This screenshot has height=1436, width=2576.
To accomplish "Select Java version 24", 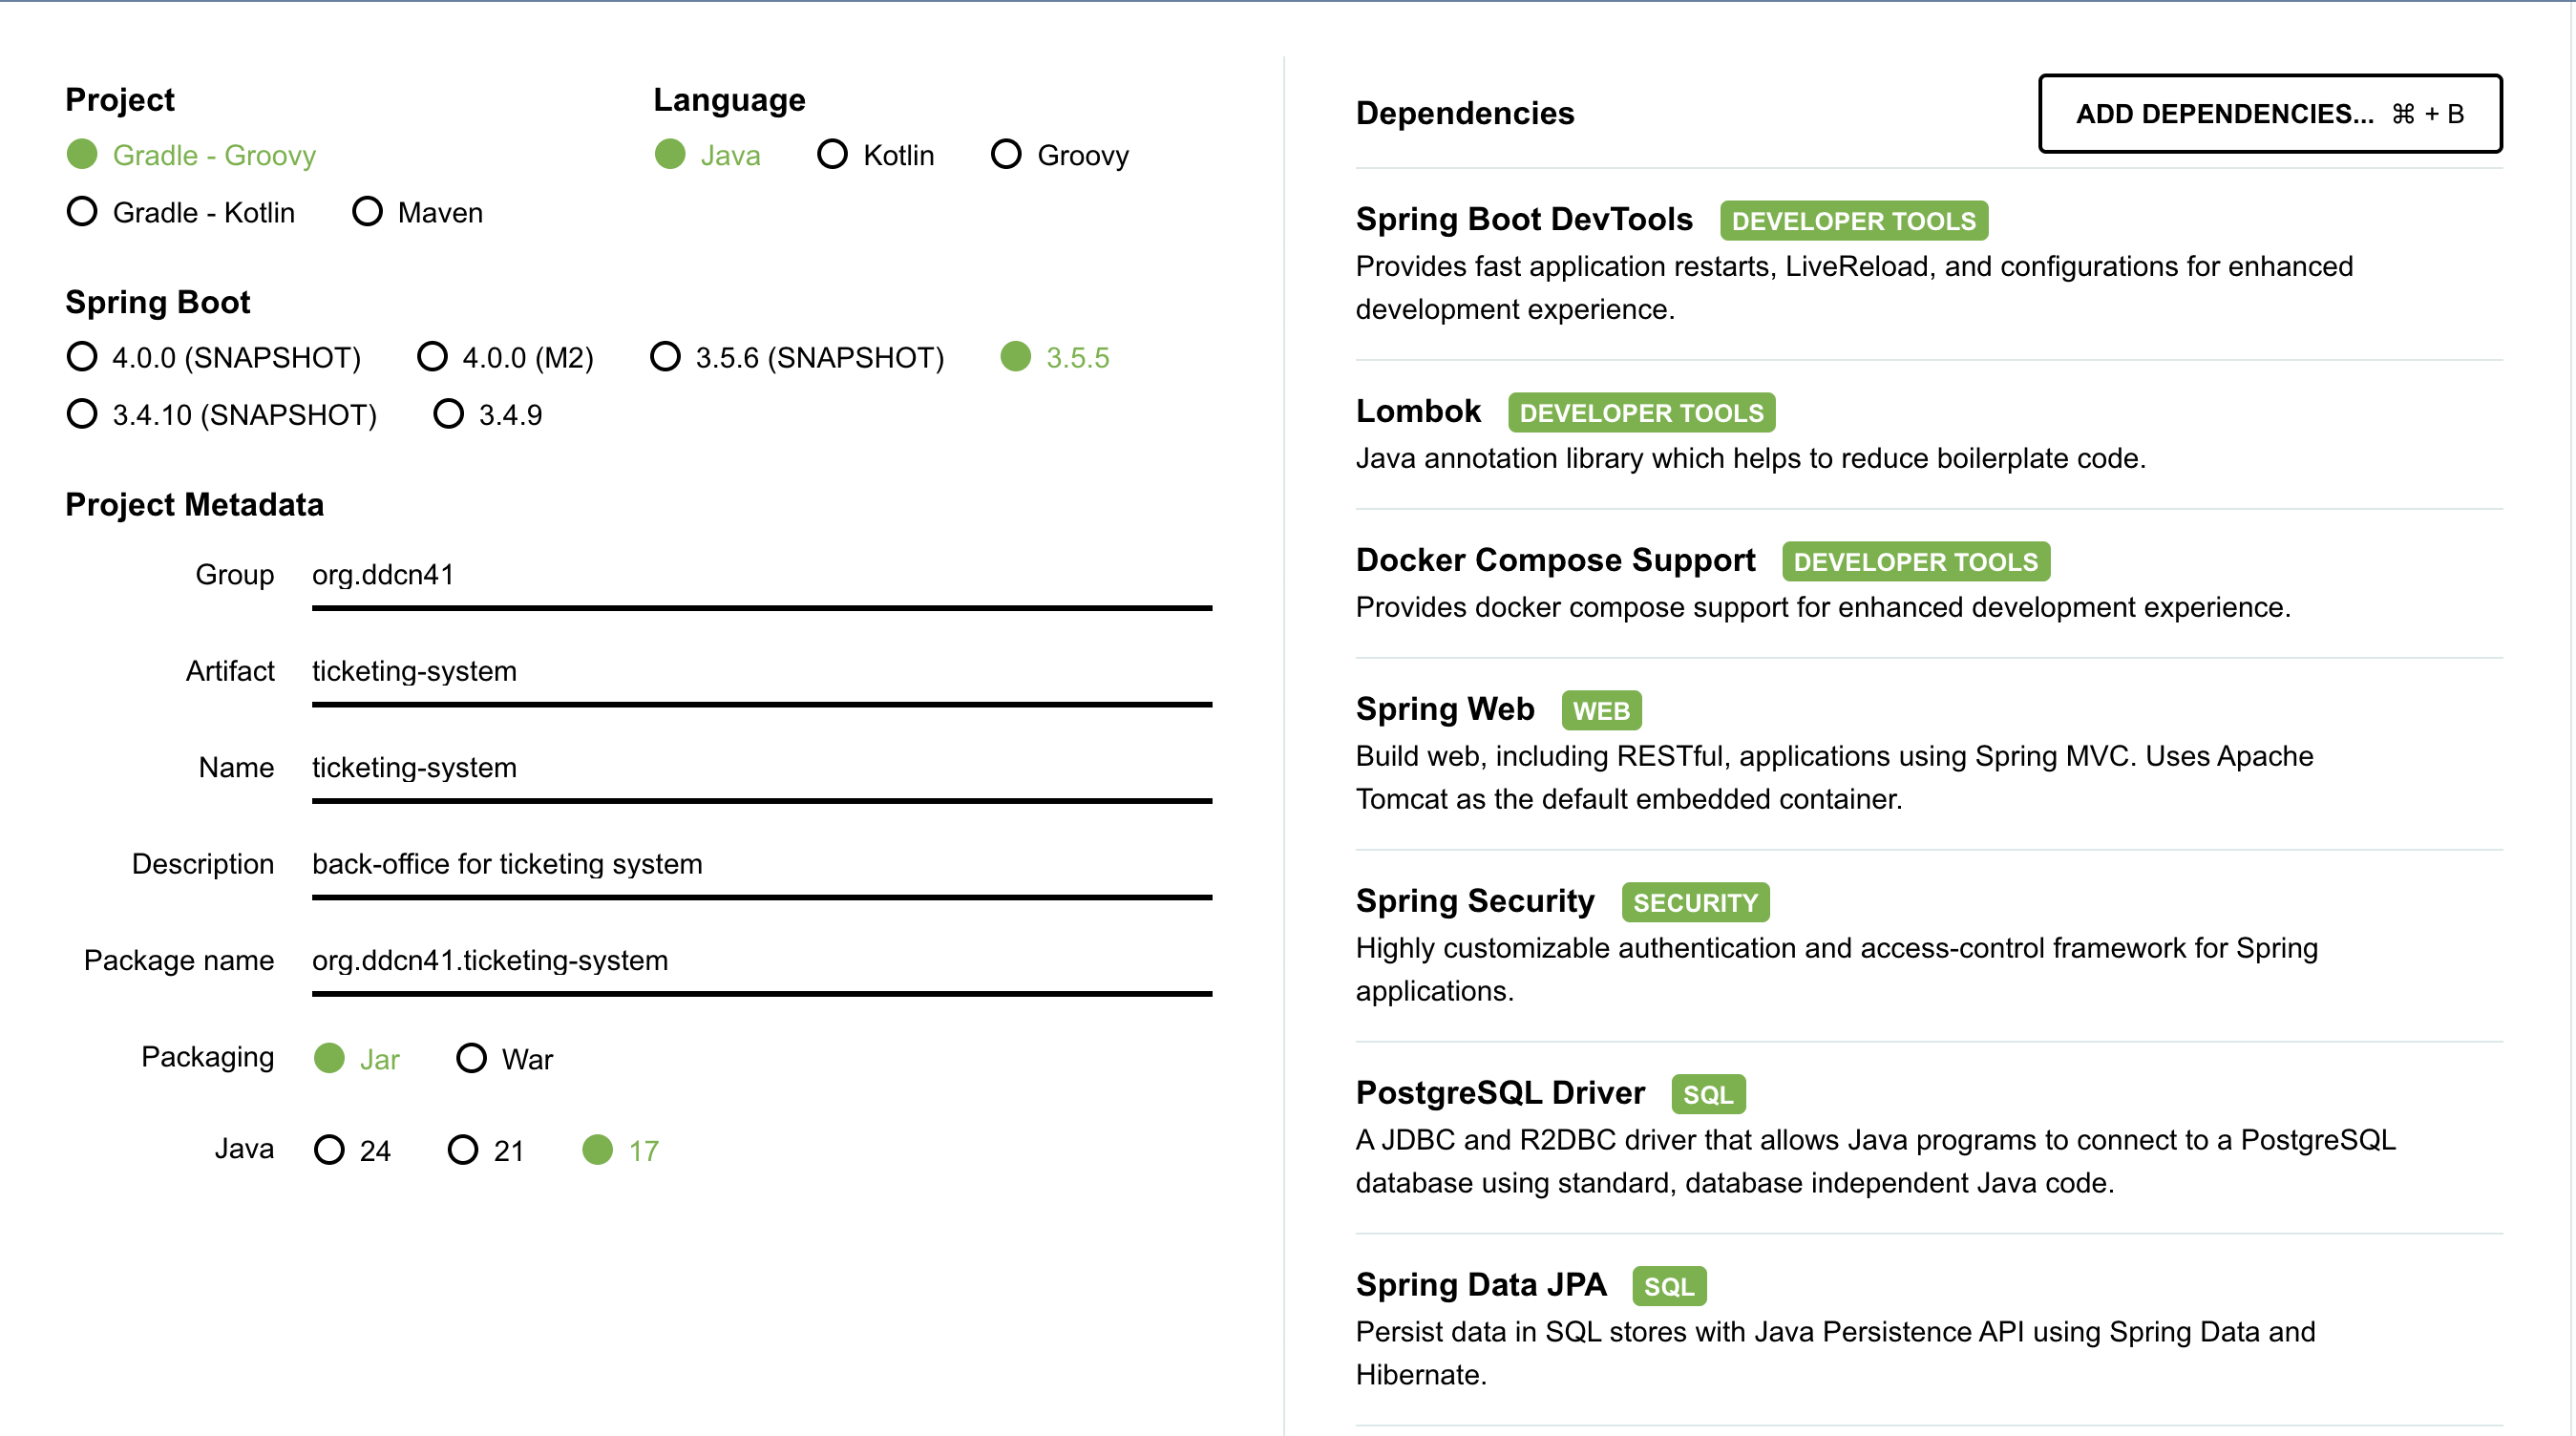I will (x=329, y=1150).
